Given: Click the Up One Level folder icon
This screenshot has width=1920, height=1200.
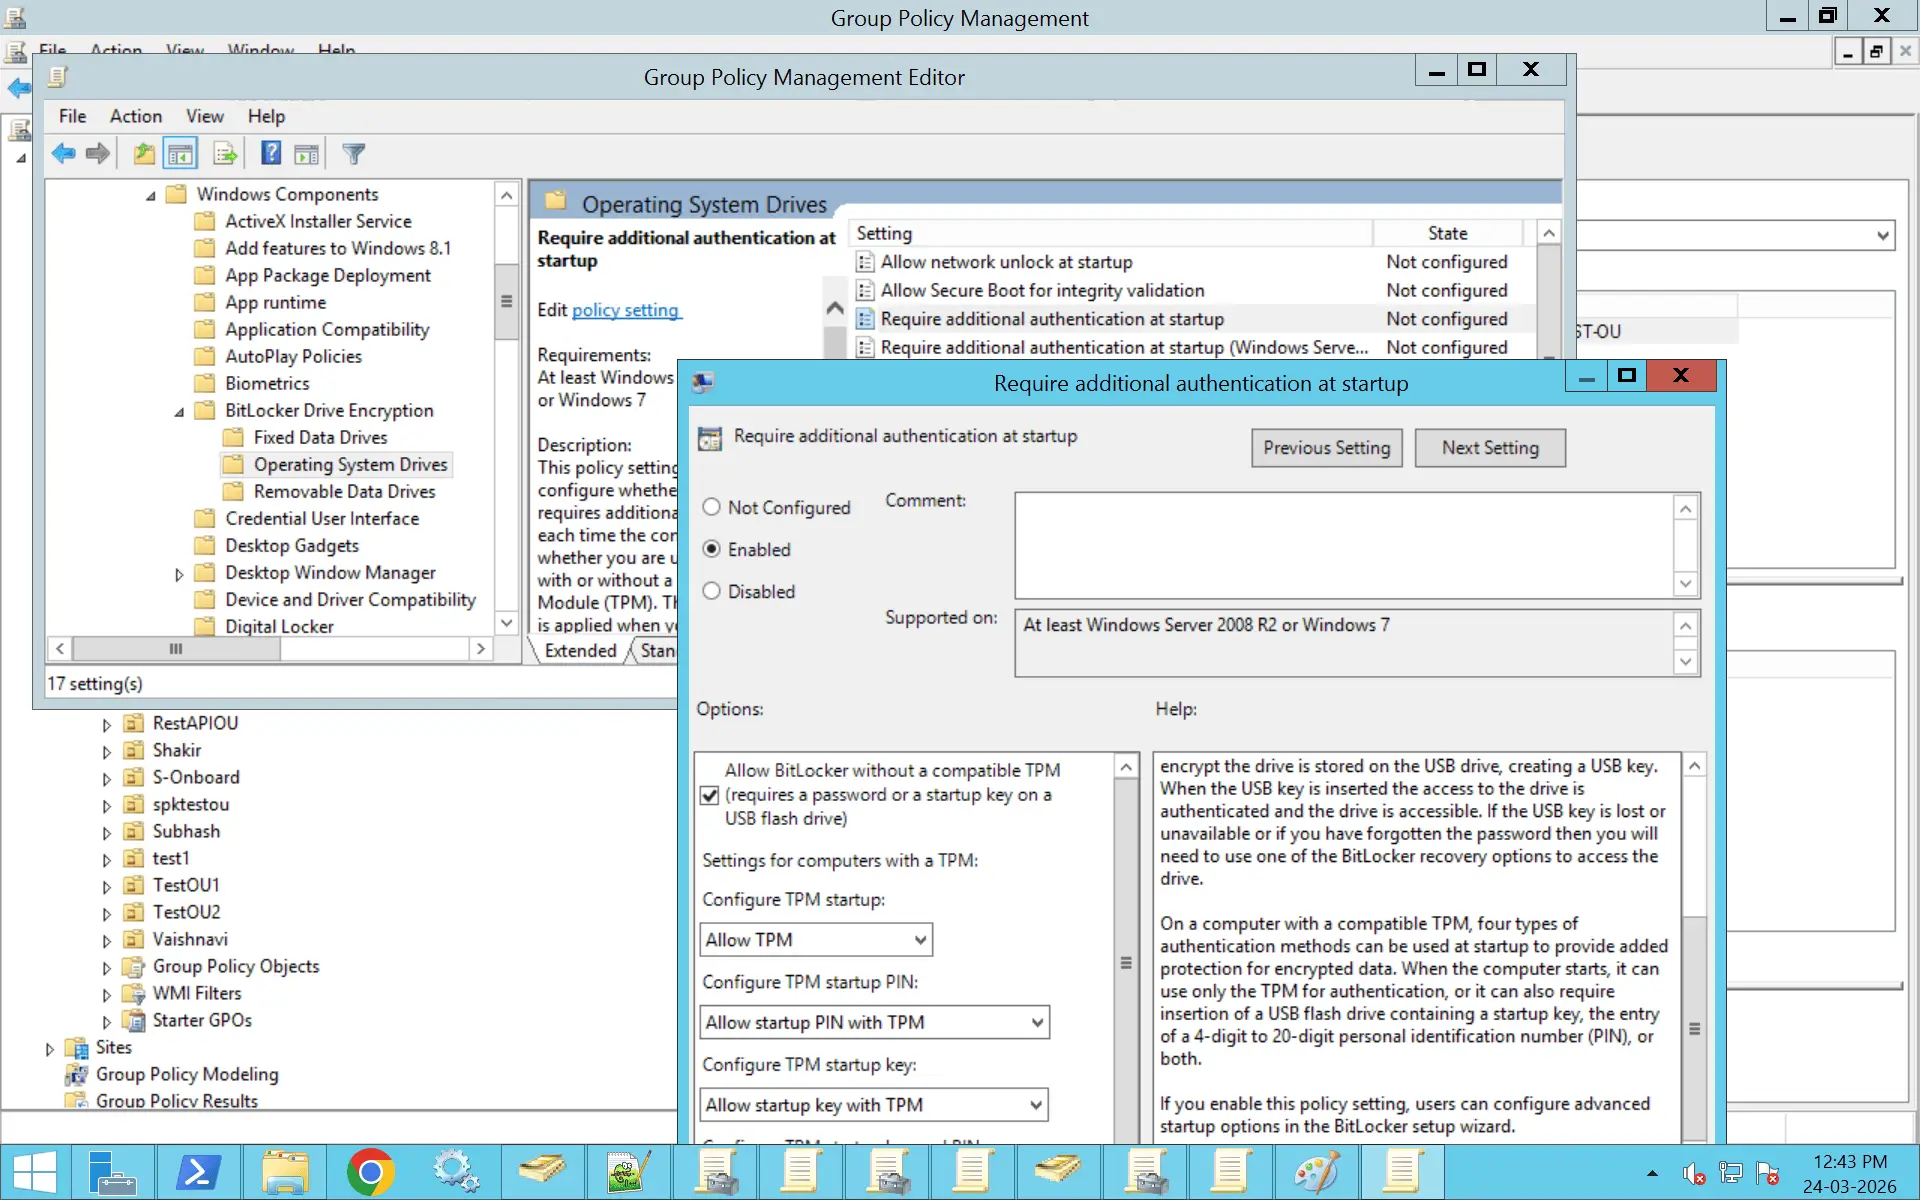Looking at the screenshot, I should [x=143, y=153].
